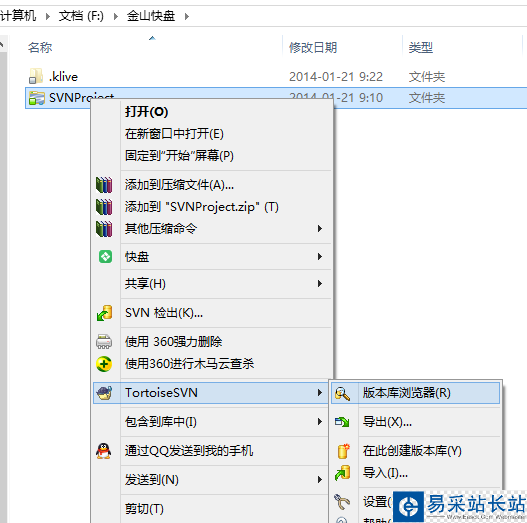Click the SVNProject folder icon

(x=37, y=98)
